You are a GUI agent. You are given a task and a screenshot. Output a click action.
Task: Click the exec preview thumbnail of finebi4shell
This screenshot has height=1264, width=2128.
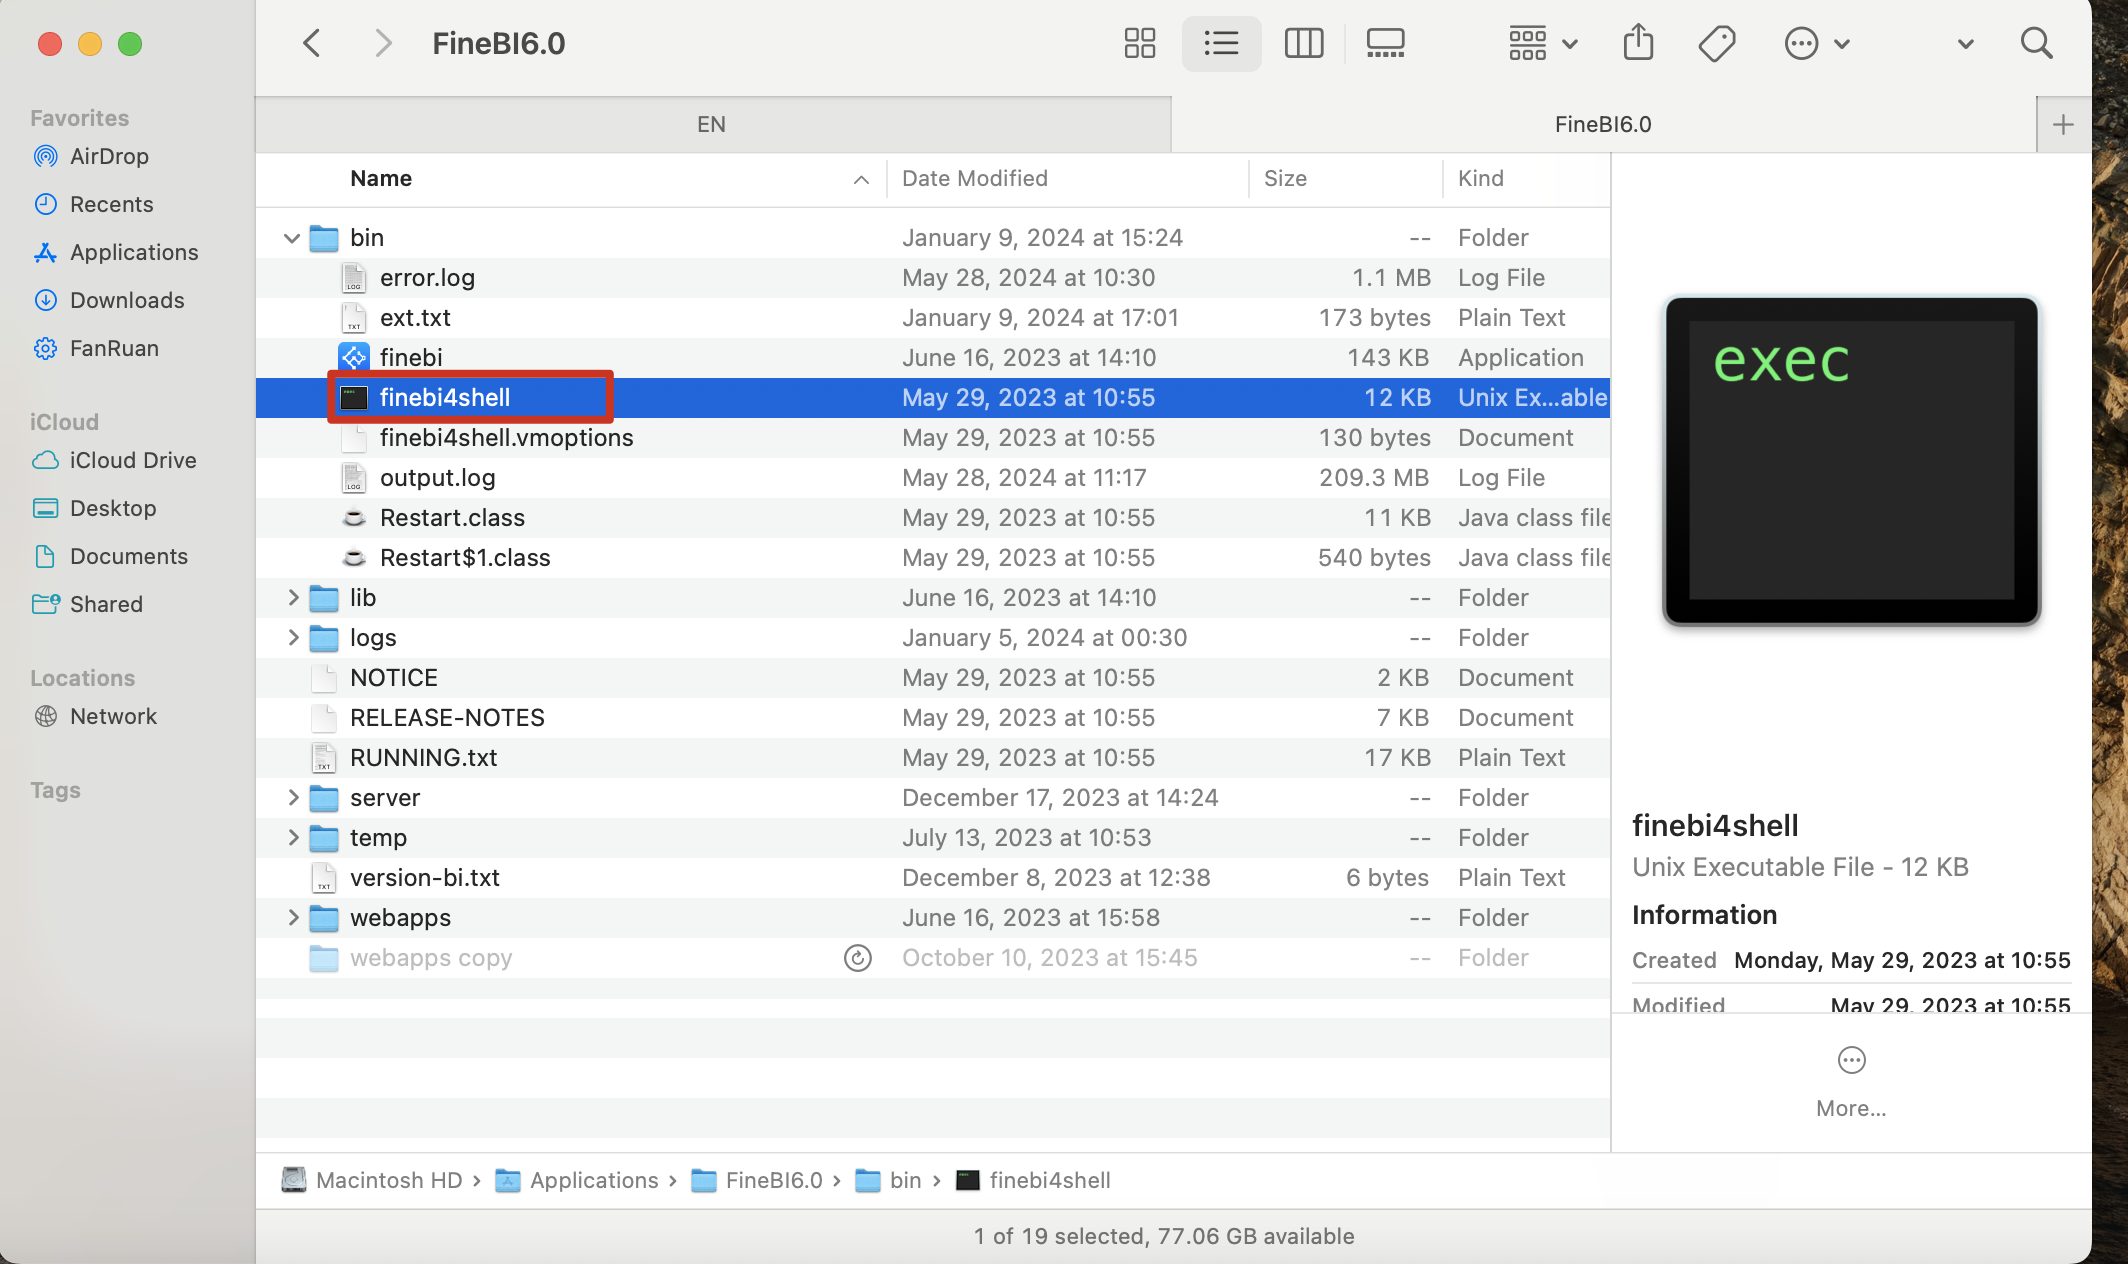[x=1850, y=462]
